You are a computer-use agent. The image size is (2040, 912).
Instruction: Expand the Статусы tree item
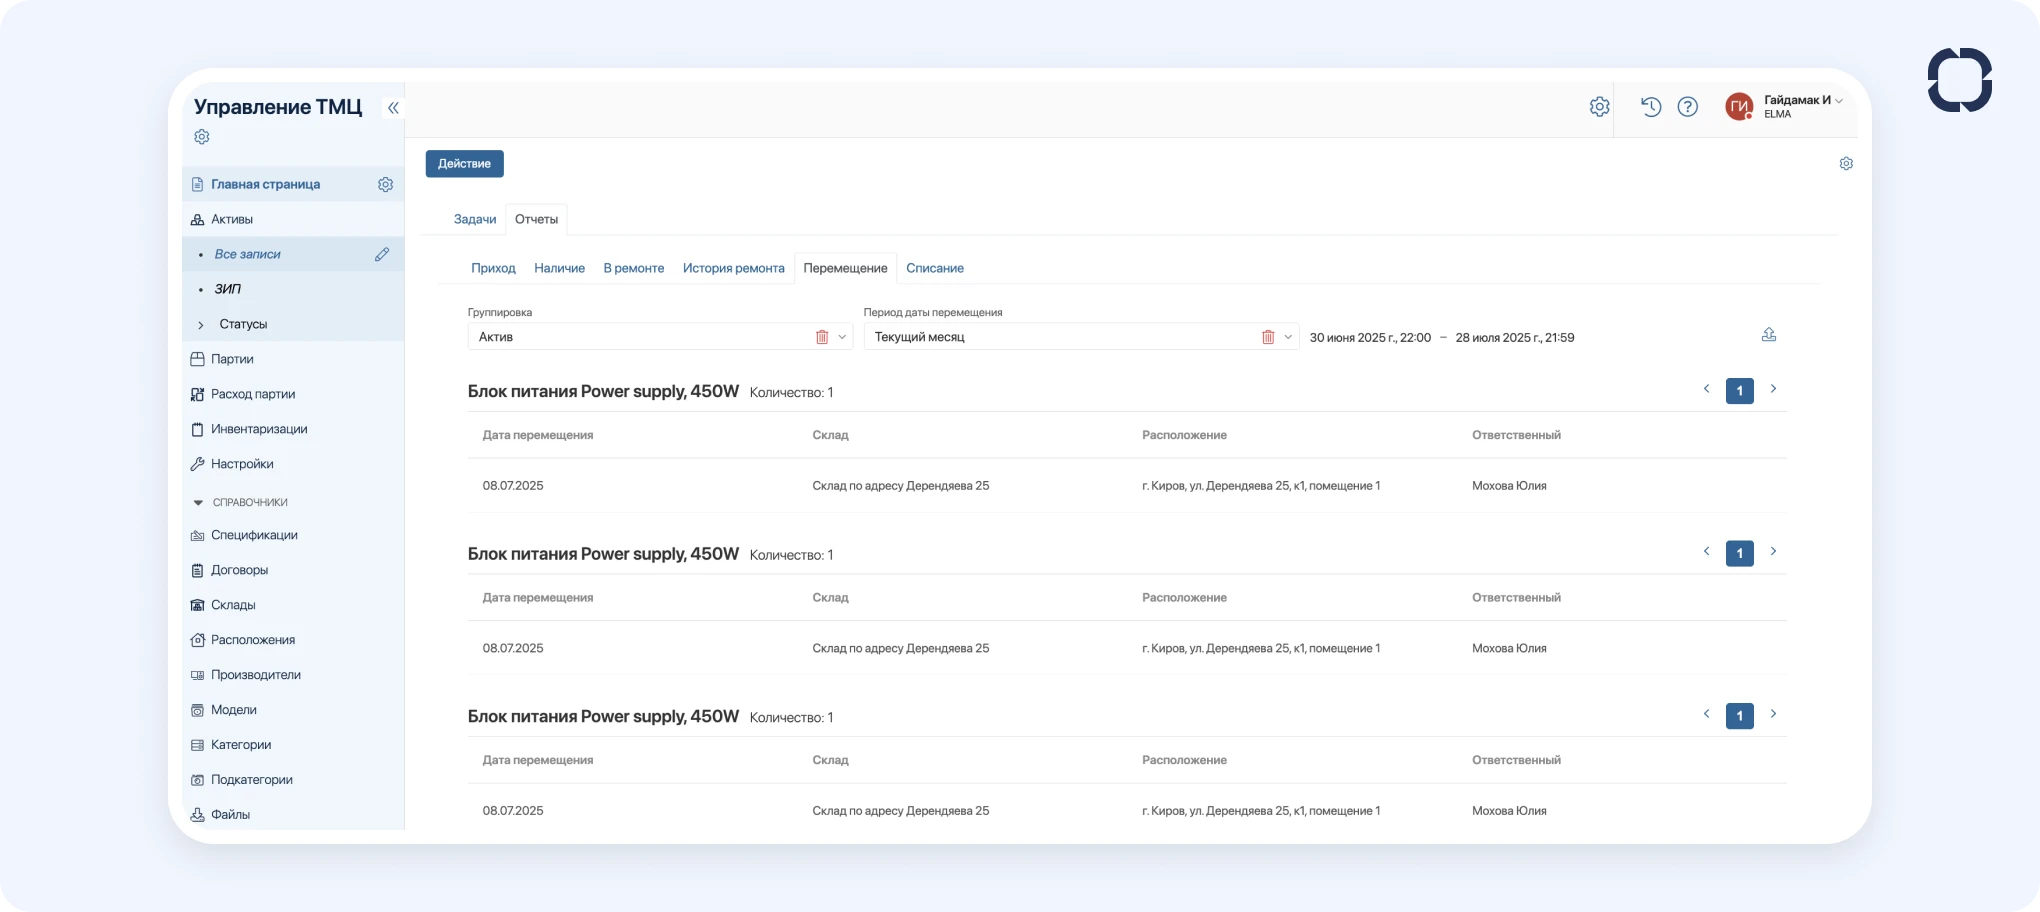tap(201, 325)
